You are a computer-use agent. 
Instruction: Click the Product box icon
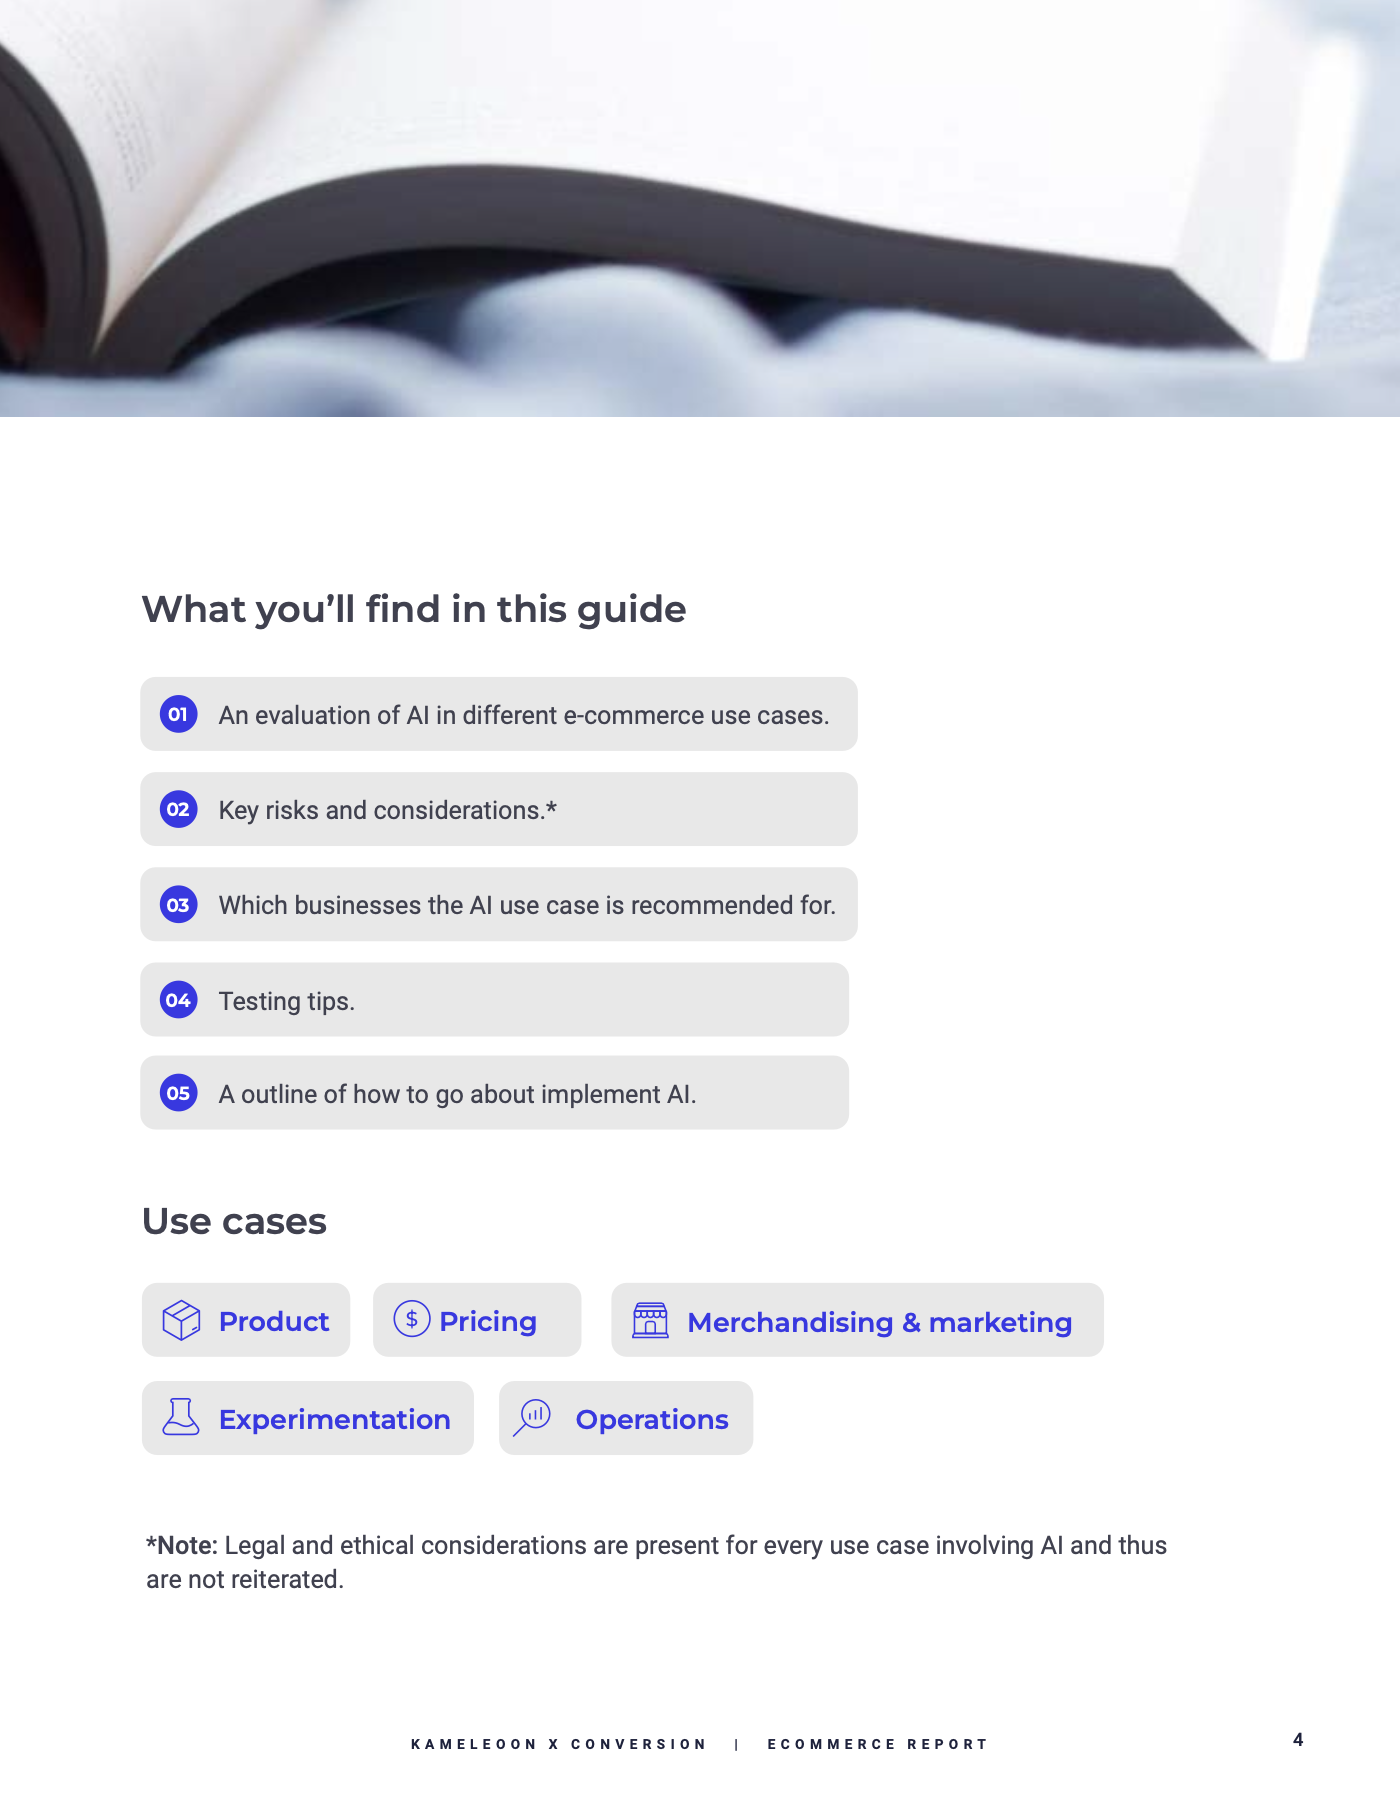[x=181, y=1320]
